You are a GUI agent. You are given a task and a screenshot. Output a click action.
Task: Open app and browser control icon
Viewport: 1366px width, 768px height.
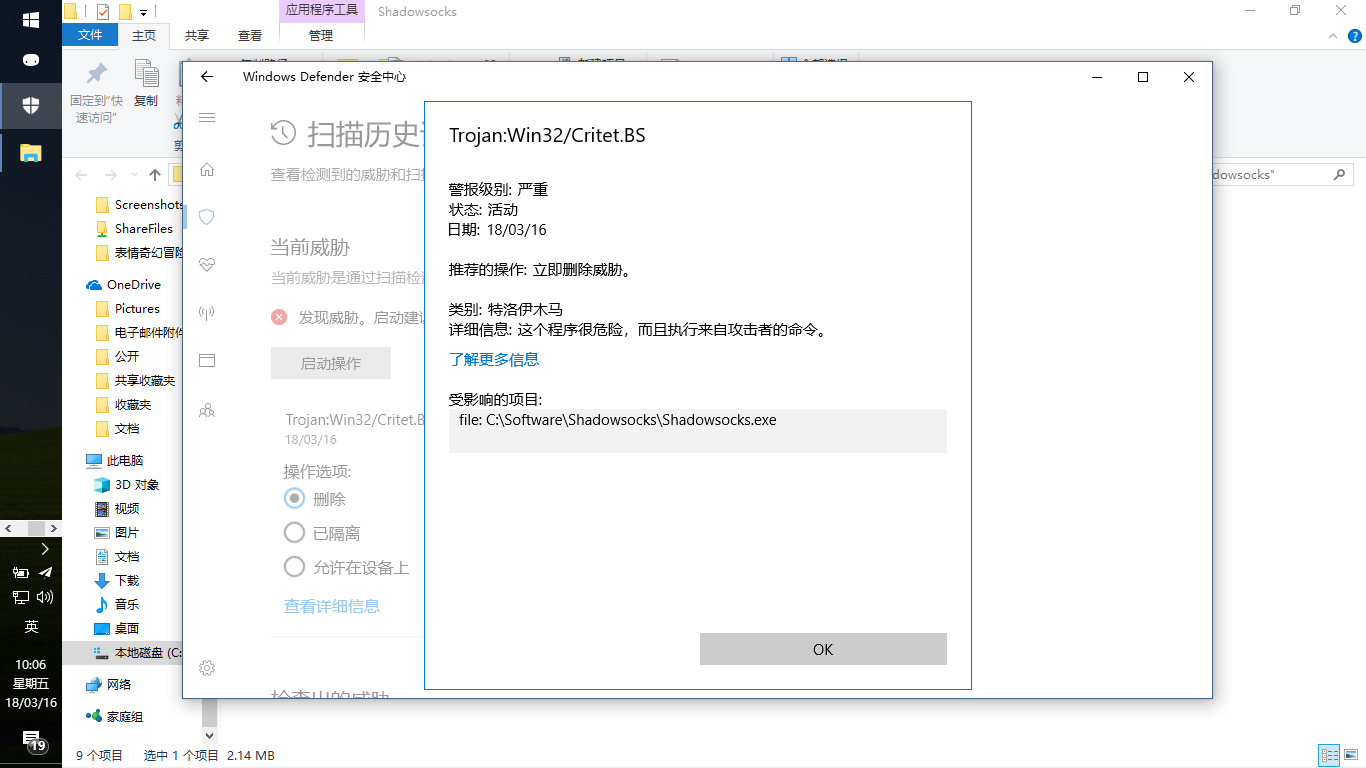207,360
